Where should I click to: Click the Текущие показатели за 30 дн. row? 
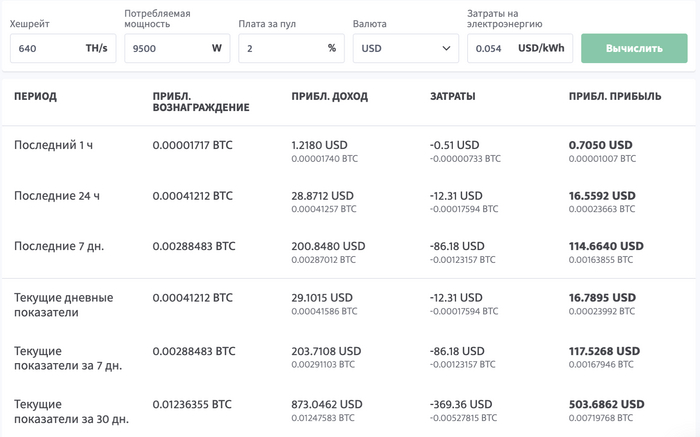[71, 412]
